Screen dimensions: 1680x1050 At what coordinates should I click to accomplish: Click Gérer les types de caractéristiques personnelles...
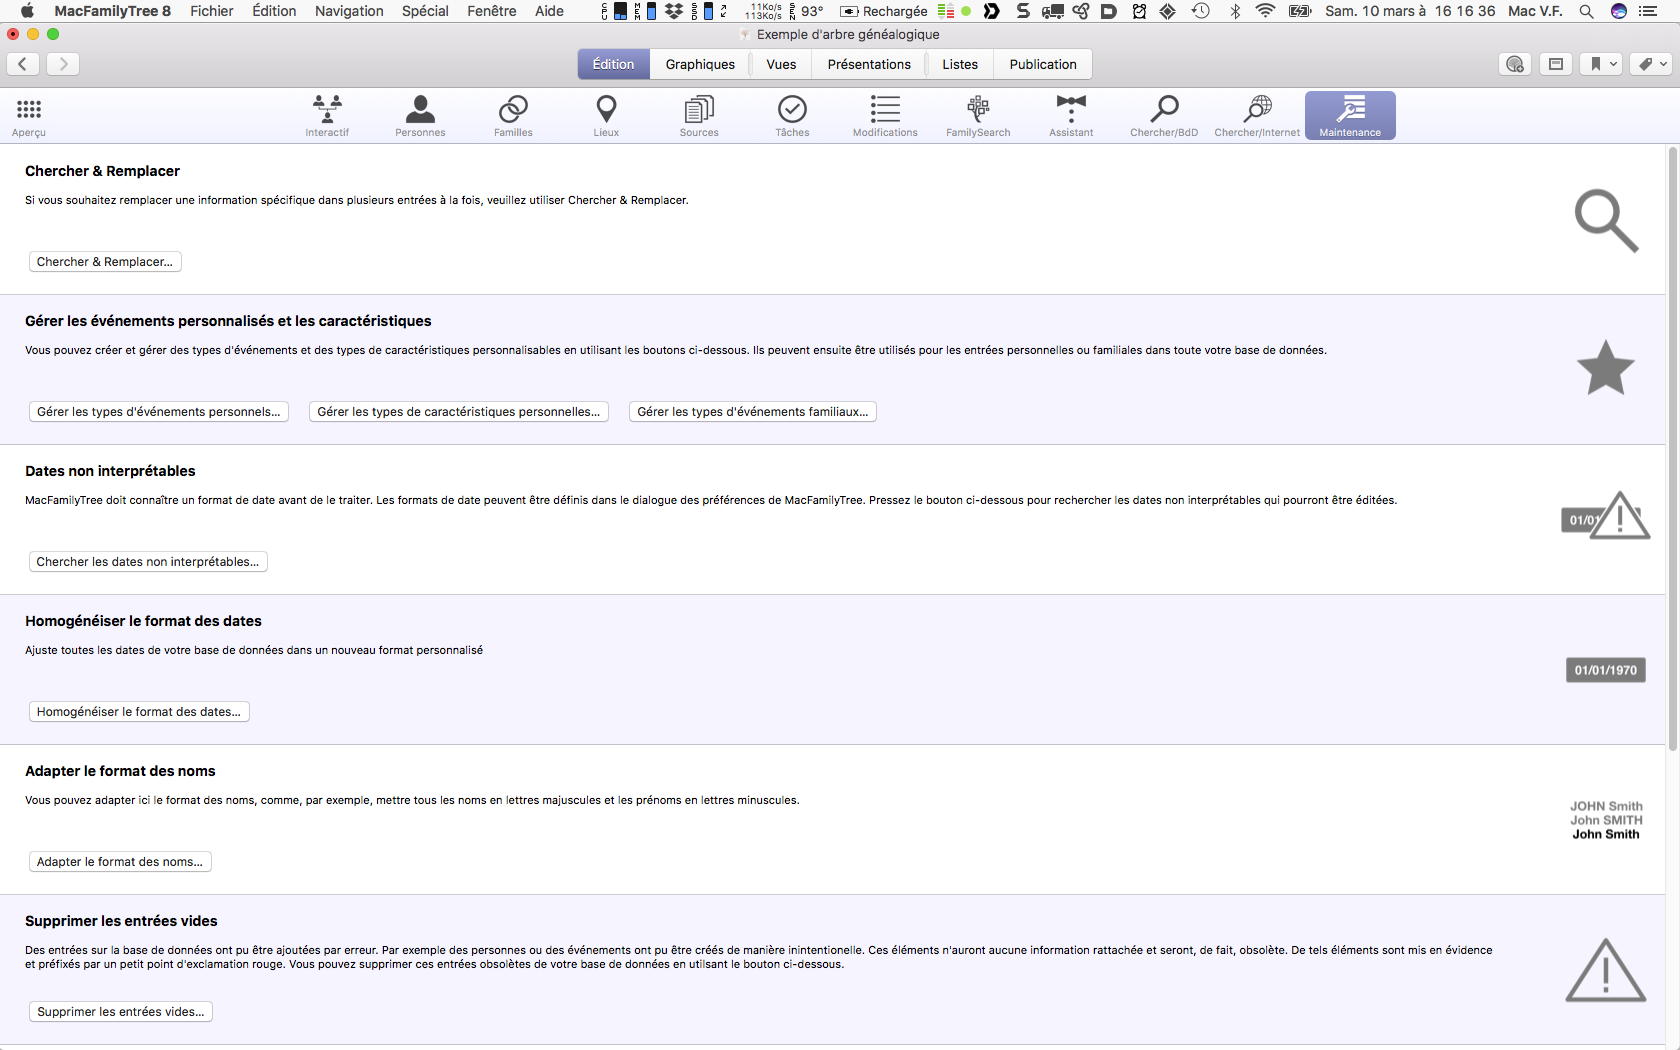point(459,412)
